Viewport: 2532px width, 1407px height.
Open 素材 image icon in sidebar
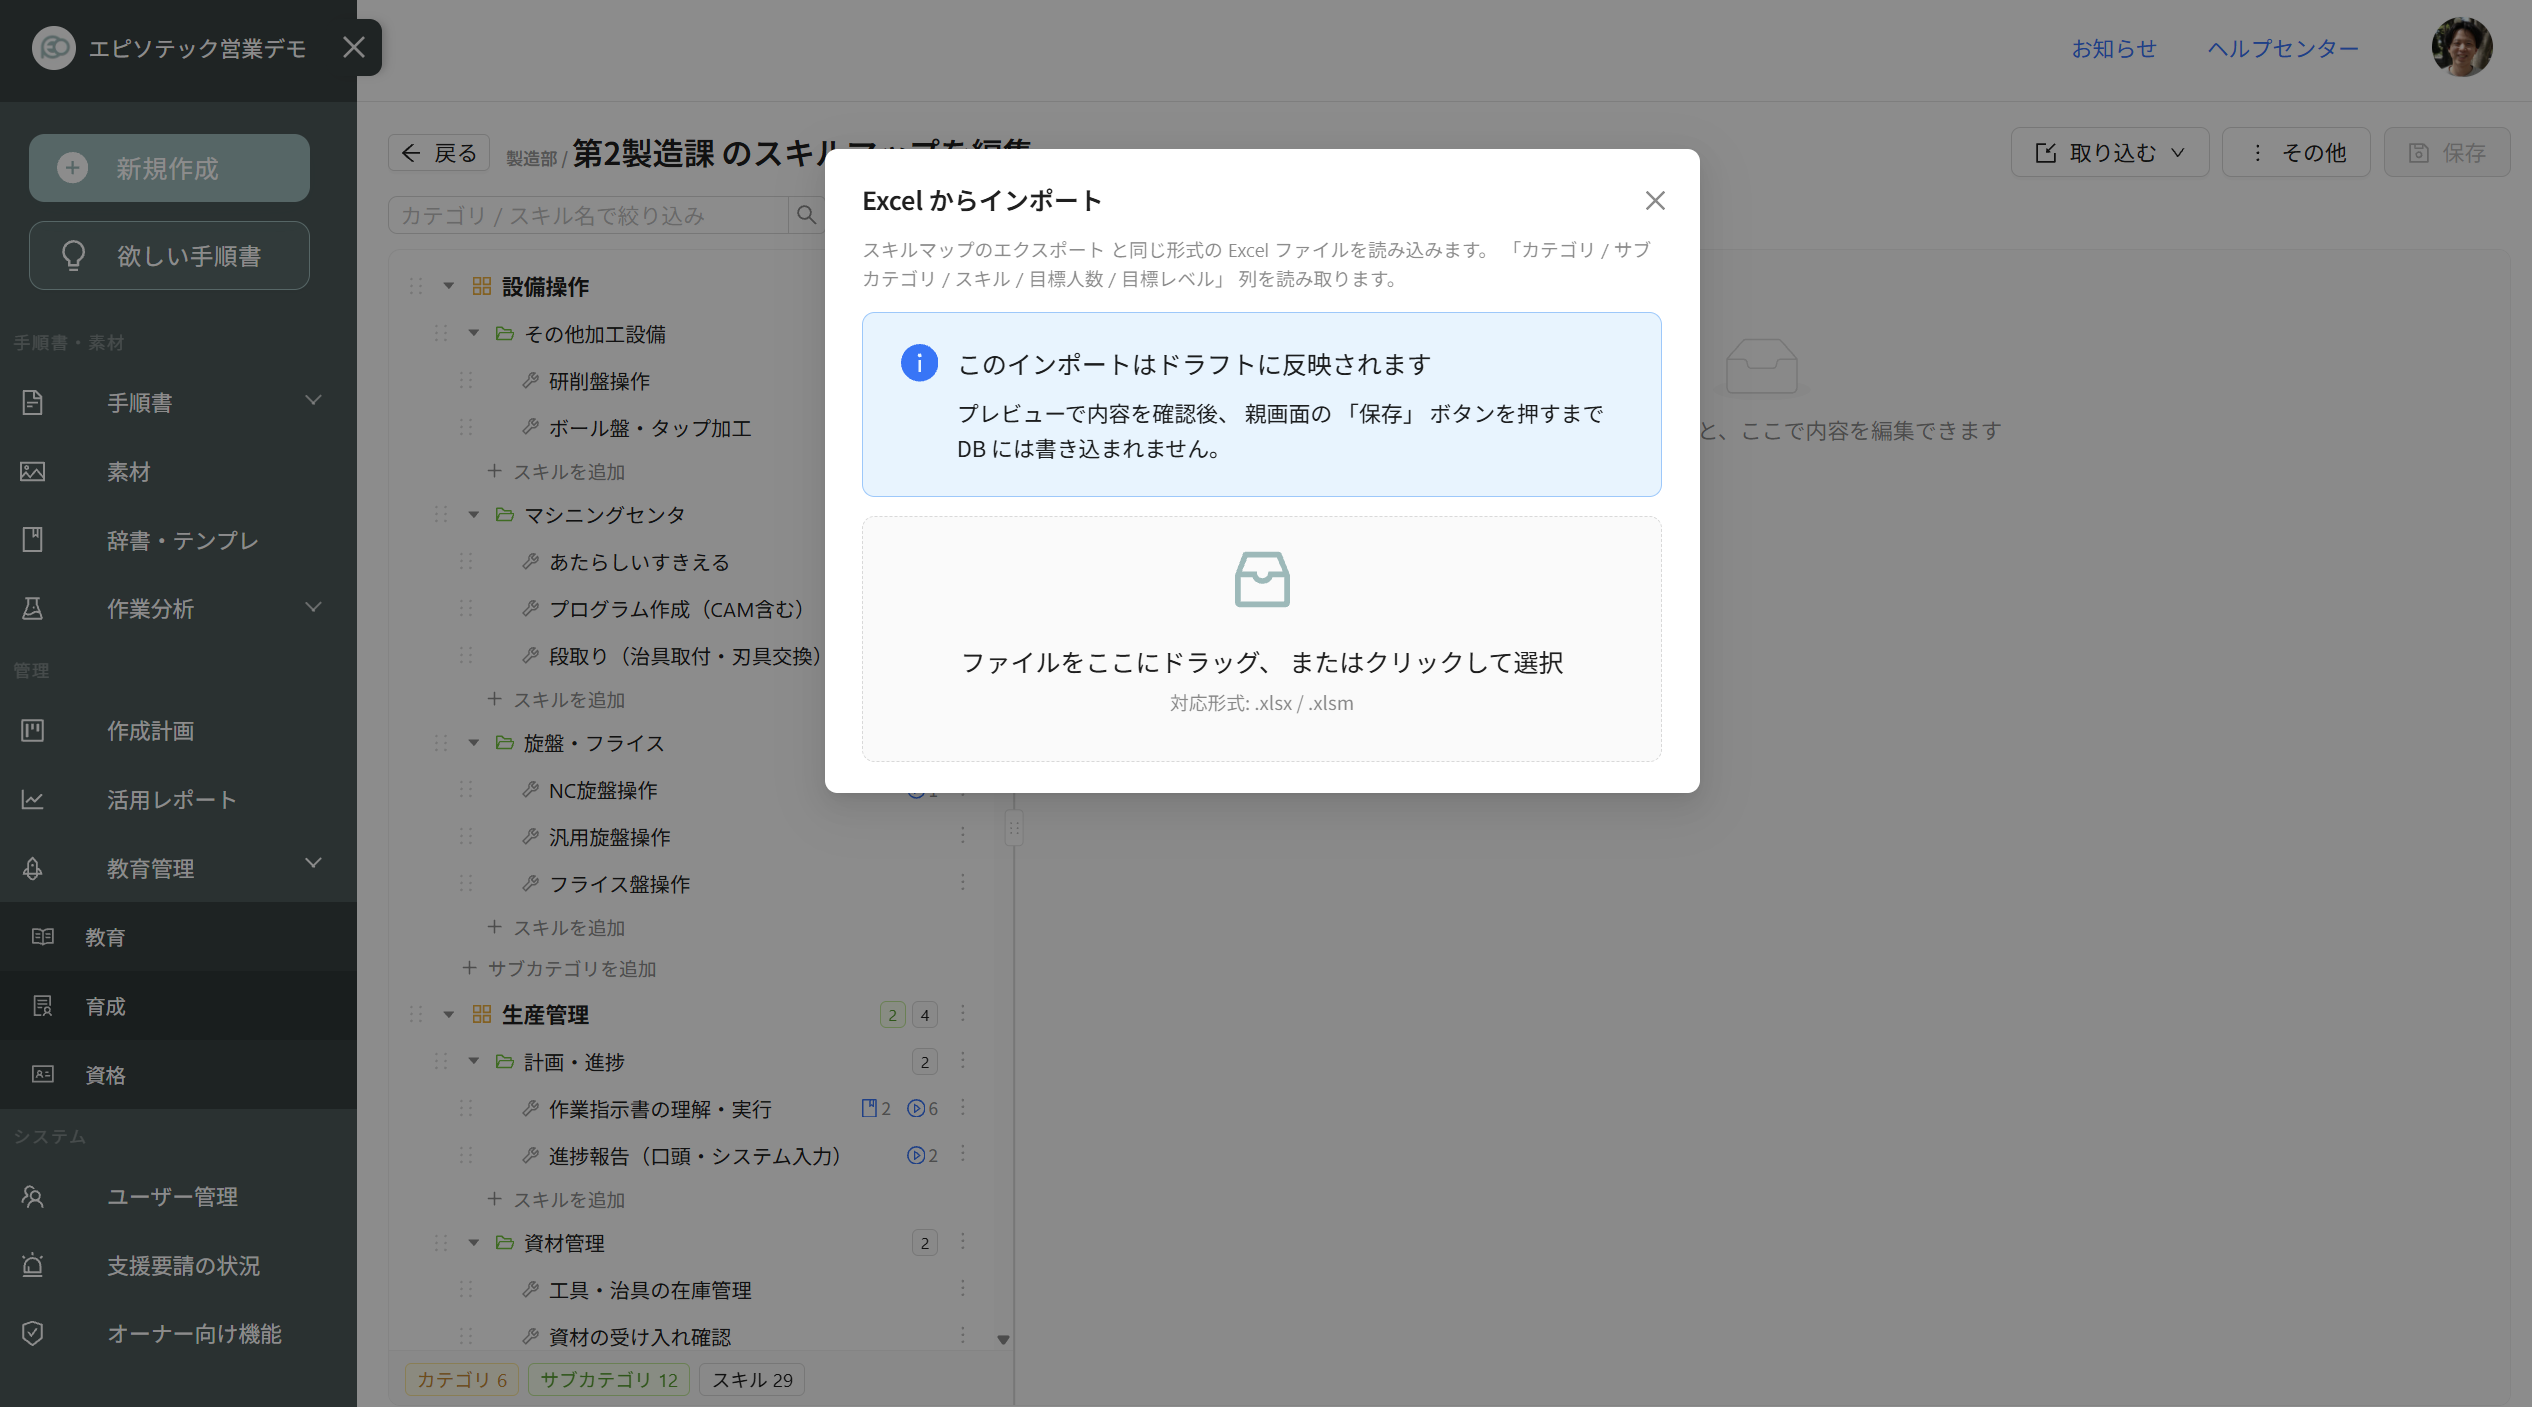pyautogui.click(x=33, y=471)
